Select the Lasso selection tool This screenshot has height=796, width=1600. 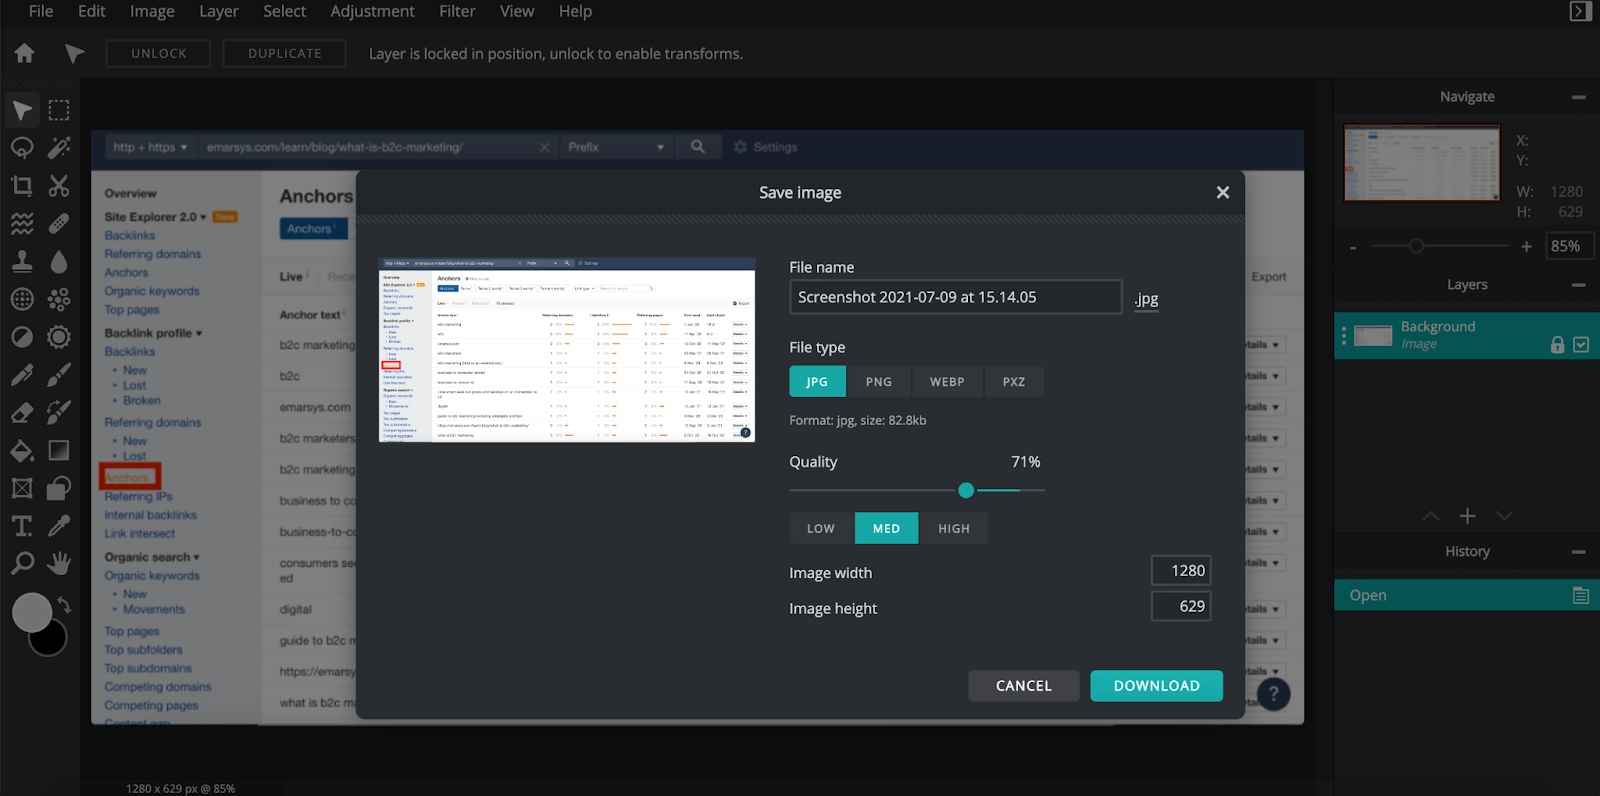22,148
